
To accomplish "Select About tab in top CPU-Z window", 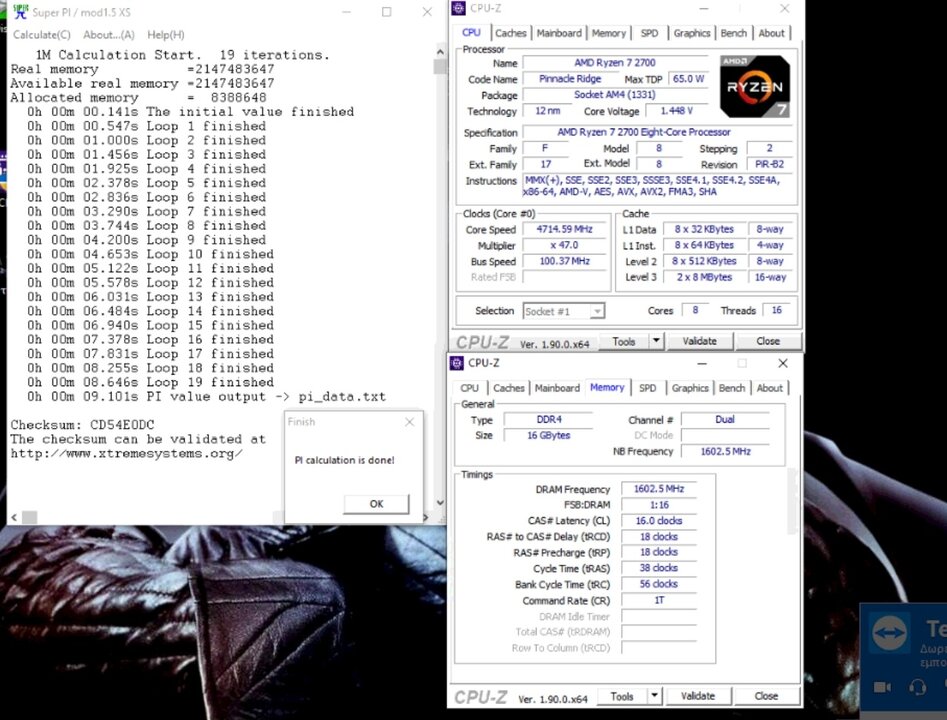I will click(772, 33).
